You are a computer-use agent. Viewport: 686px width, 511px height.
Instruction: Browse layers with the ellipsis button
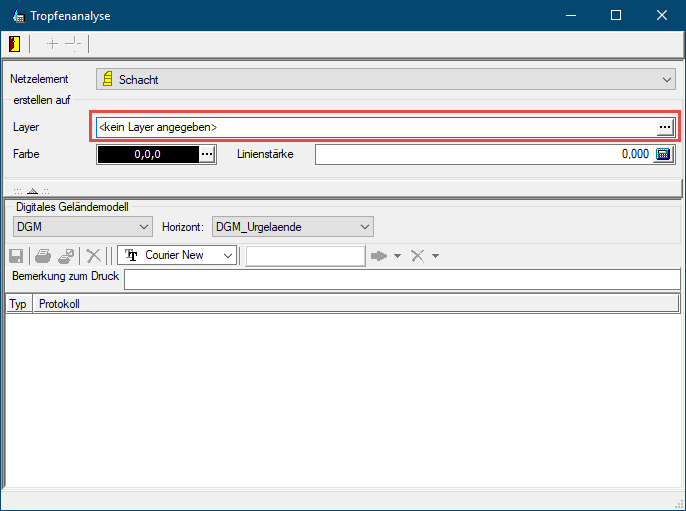664,127
